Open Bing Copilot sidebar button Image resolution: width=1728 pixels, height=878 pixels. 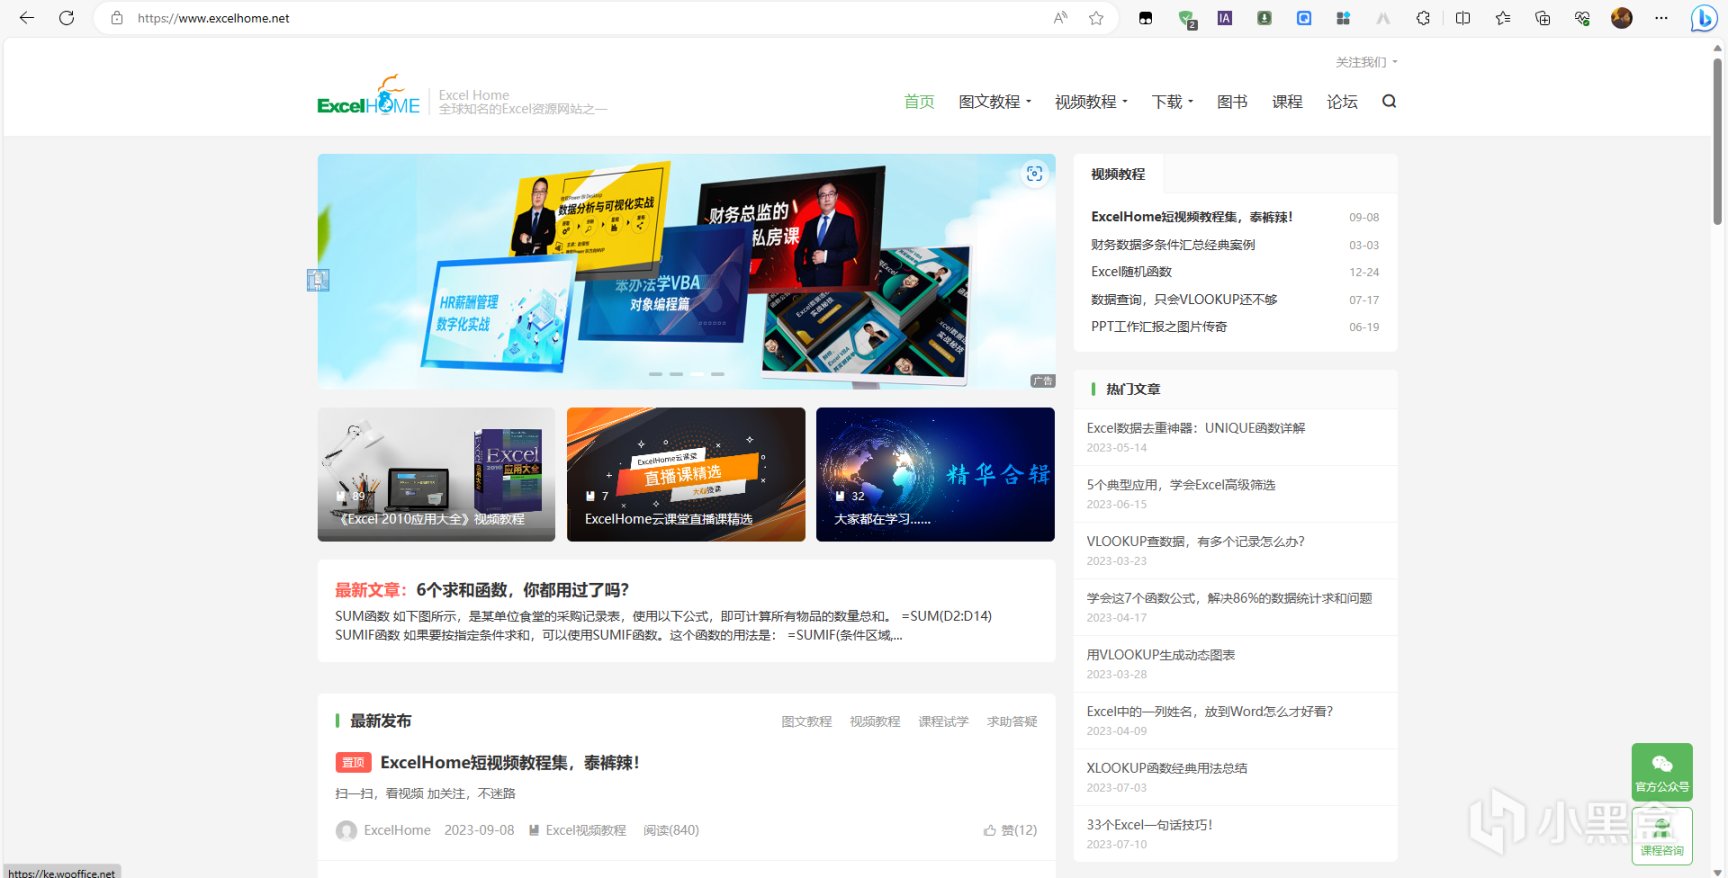(x=1704, y=18)
